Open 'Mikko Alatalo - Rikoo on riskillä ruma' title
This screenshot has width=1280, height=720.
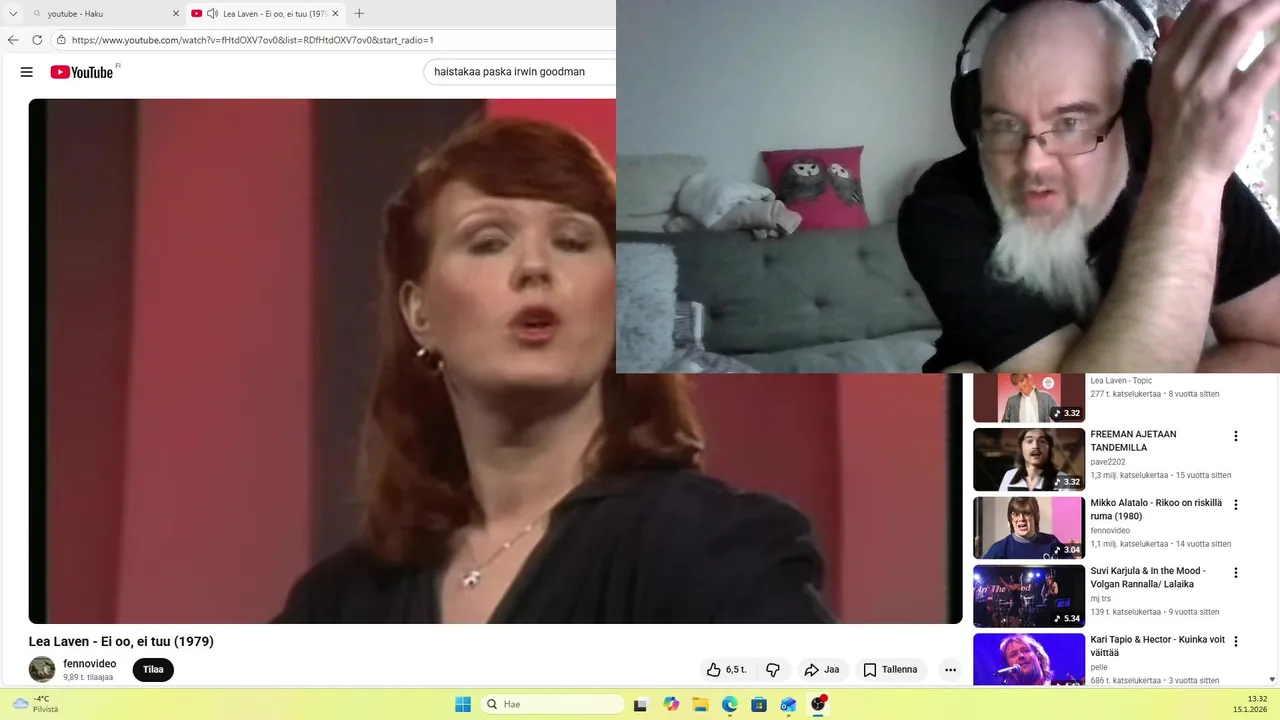pos(1156,510)
